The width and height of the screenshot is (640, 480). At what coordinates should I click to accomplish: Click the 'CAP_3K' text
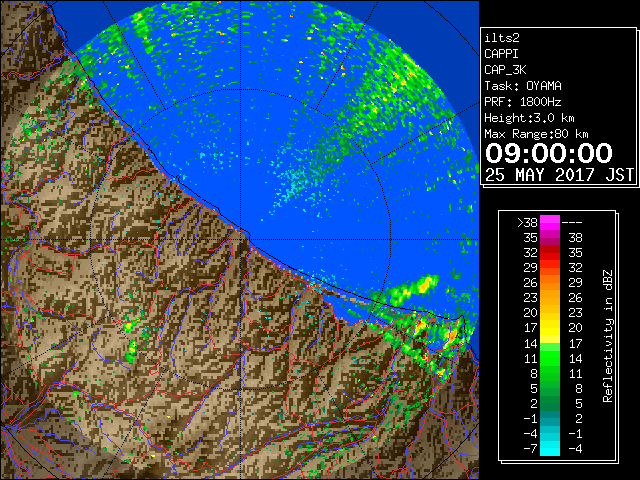[505, 70]
